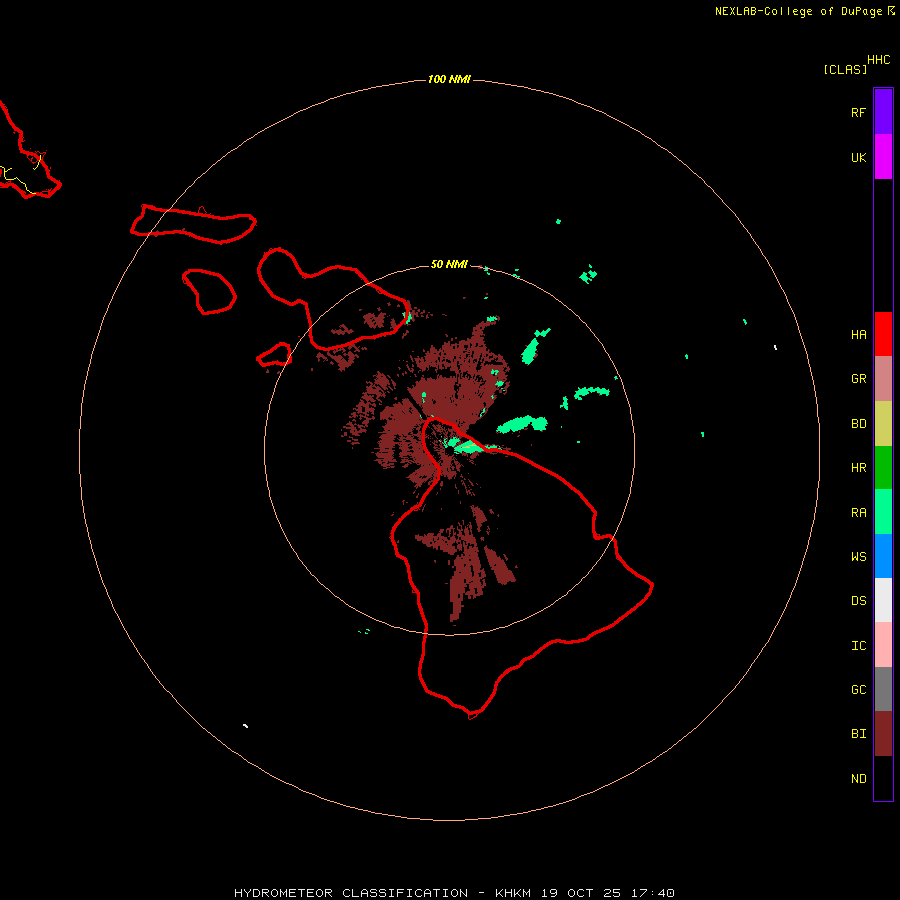Image resolution: width=900 pixels, height=900 pixels.
Task: Click the UK legend label
Action: (x=858, y=158)
